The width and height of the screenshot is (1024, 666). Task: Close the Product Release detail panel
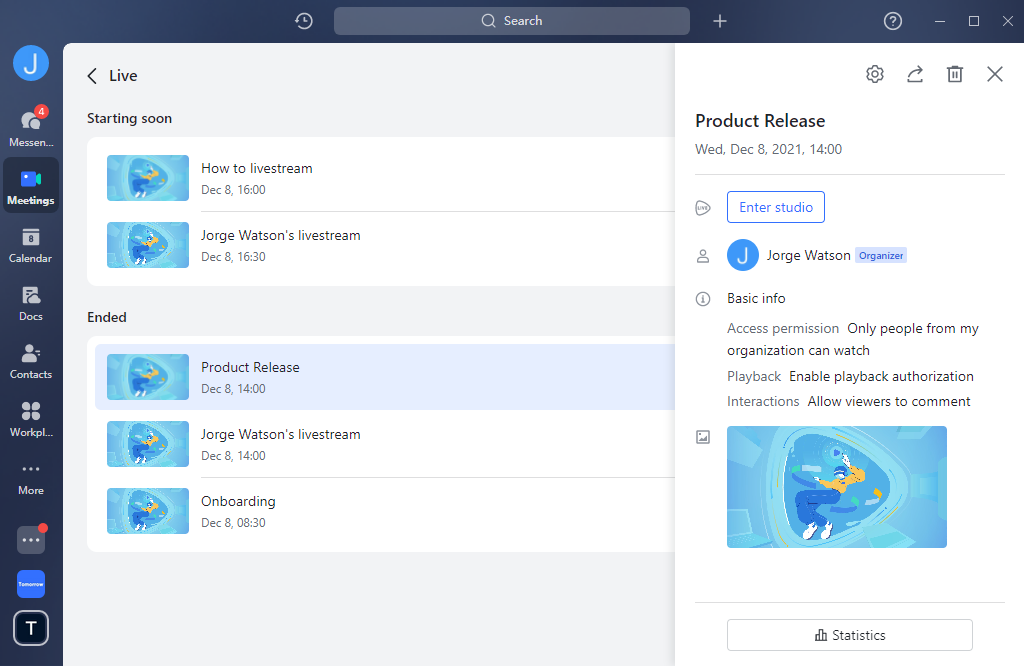pos(994,73)
